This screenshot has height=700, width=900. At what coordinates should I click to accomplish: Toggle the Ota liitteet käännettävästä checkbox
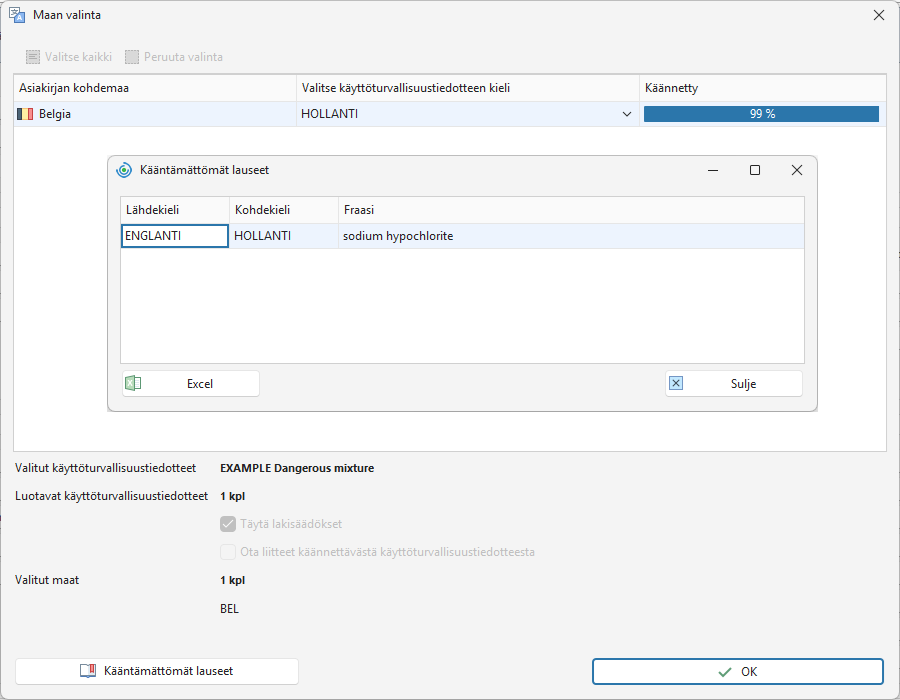[x=228, y=552]
